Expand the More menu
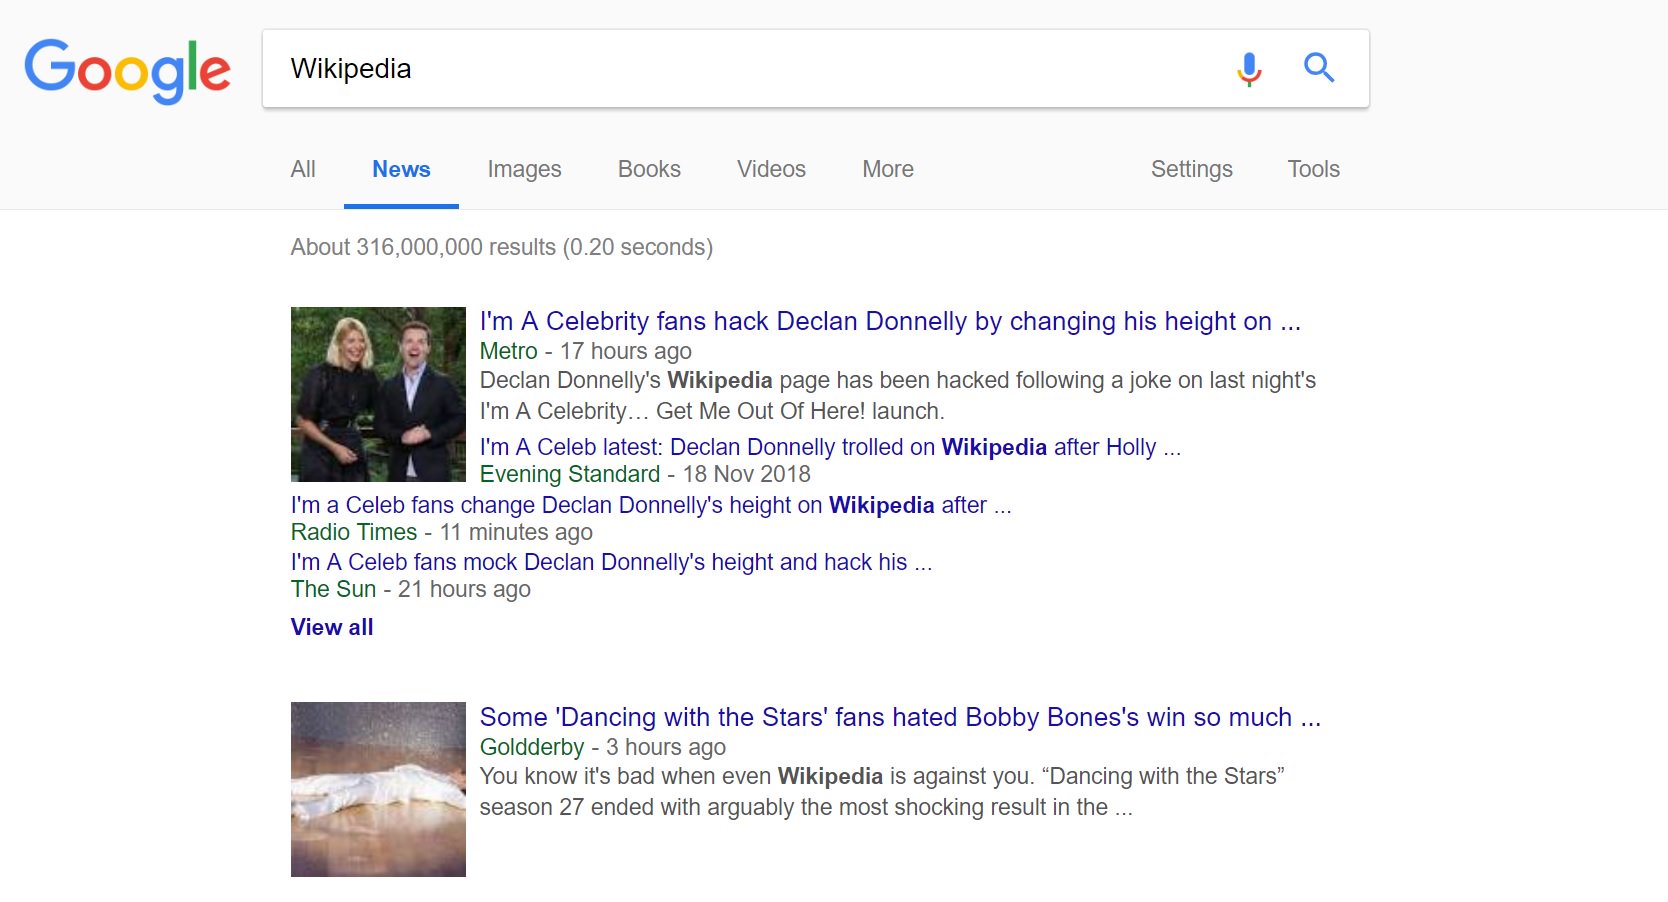Image resolution: width=1668 pixels, height=902 pixels. pyautogui.click(x=888, y=169)
